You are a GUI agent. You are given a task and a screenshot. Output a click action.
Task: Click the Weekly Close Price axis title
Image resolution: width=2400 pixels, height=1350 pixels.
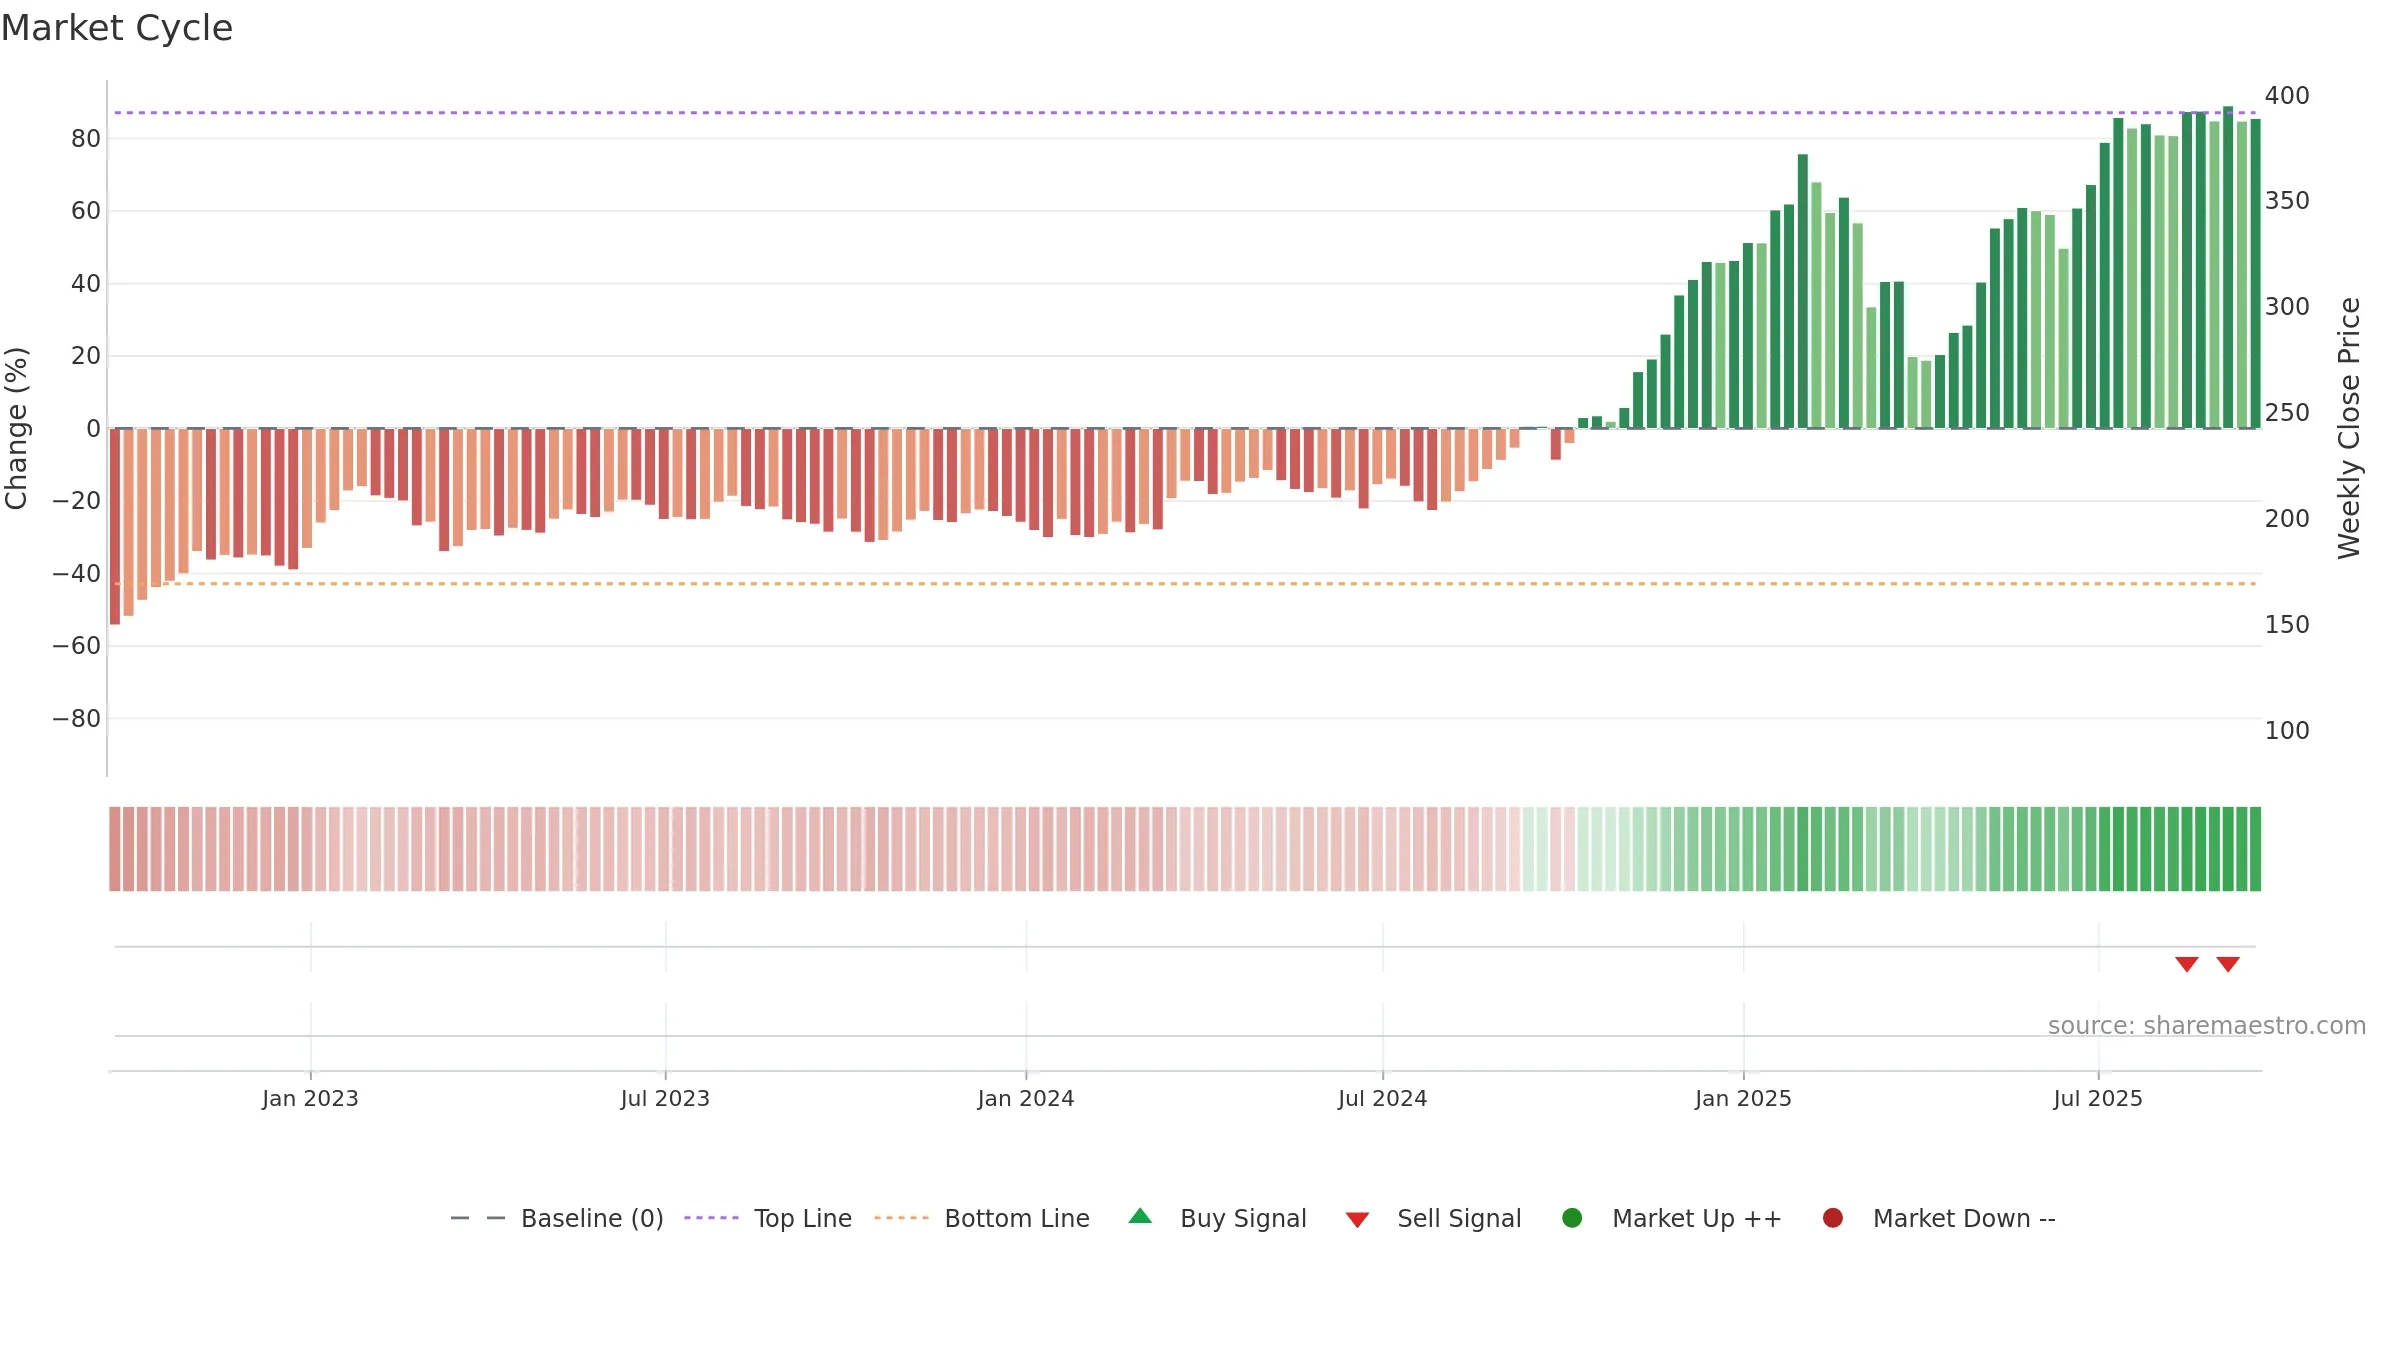(2349, 428)
